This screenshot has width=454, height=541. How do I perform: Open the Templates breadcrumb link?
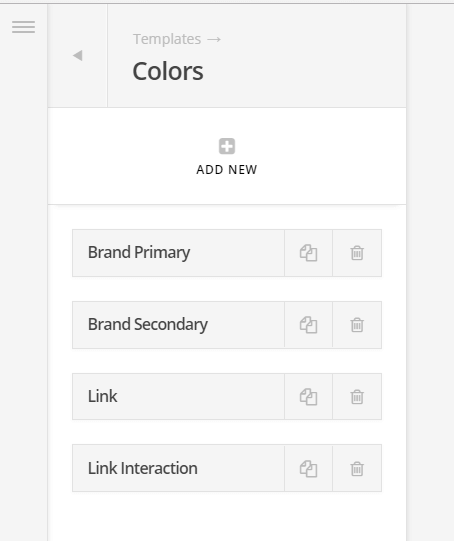(167, 39)
